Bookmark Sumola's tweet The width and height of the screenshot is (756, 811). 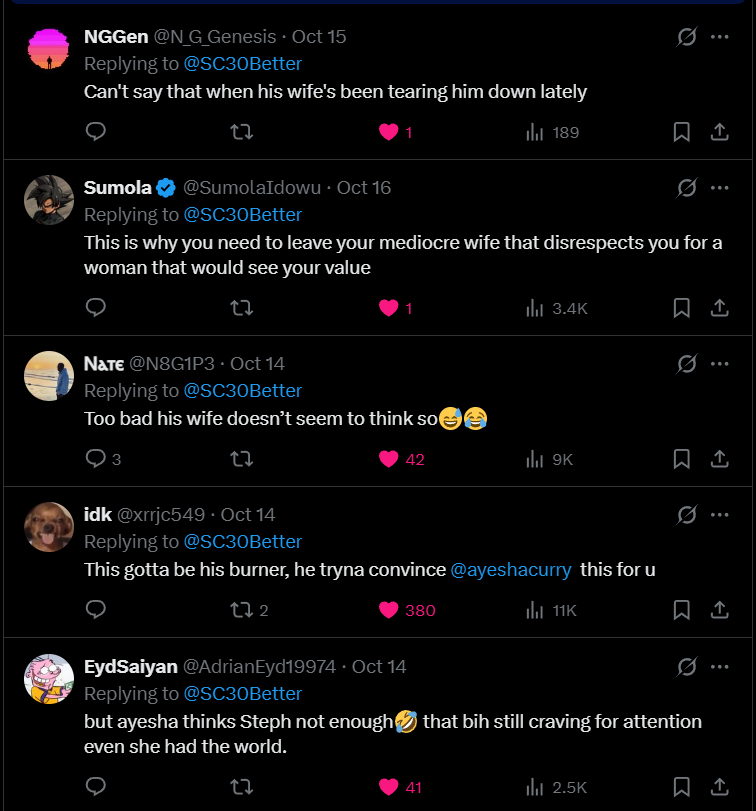pos(681,308)
